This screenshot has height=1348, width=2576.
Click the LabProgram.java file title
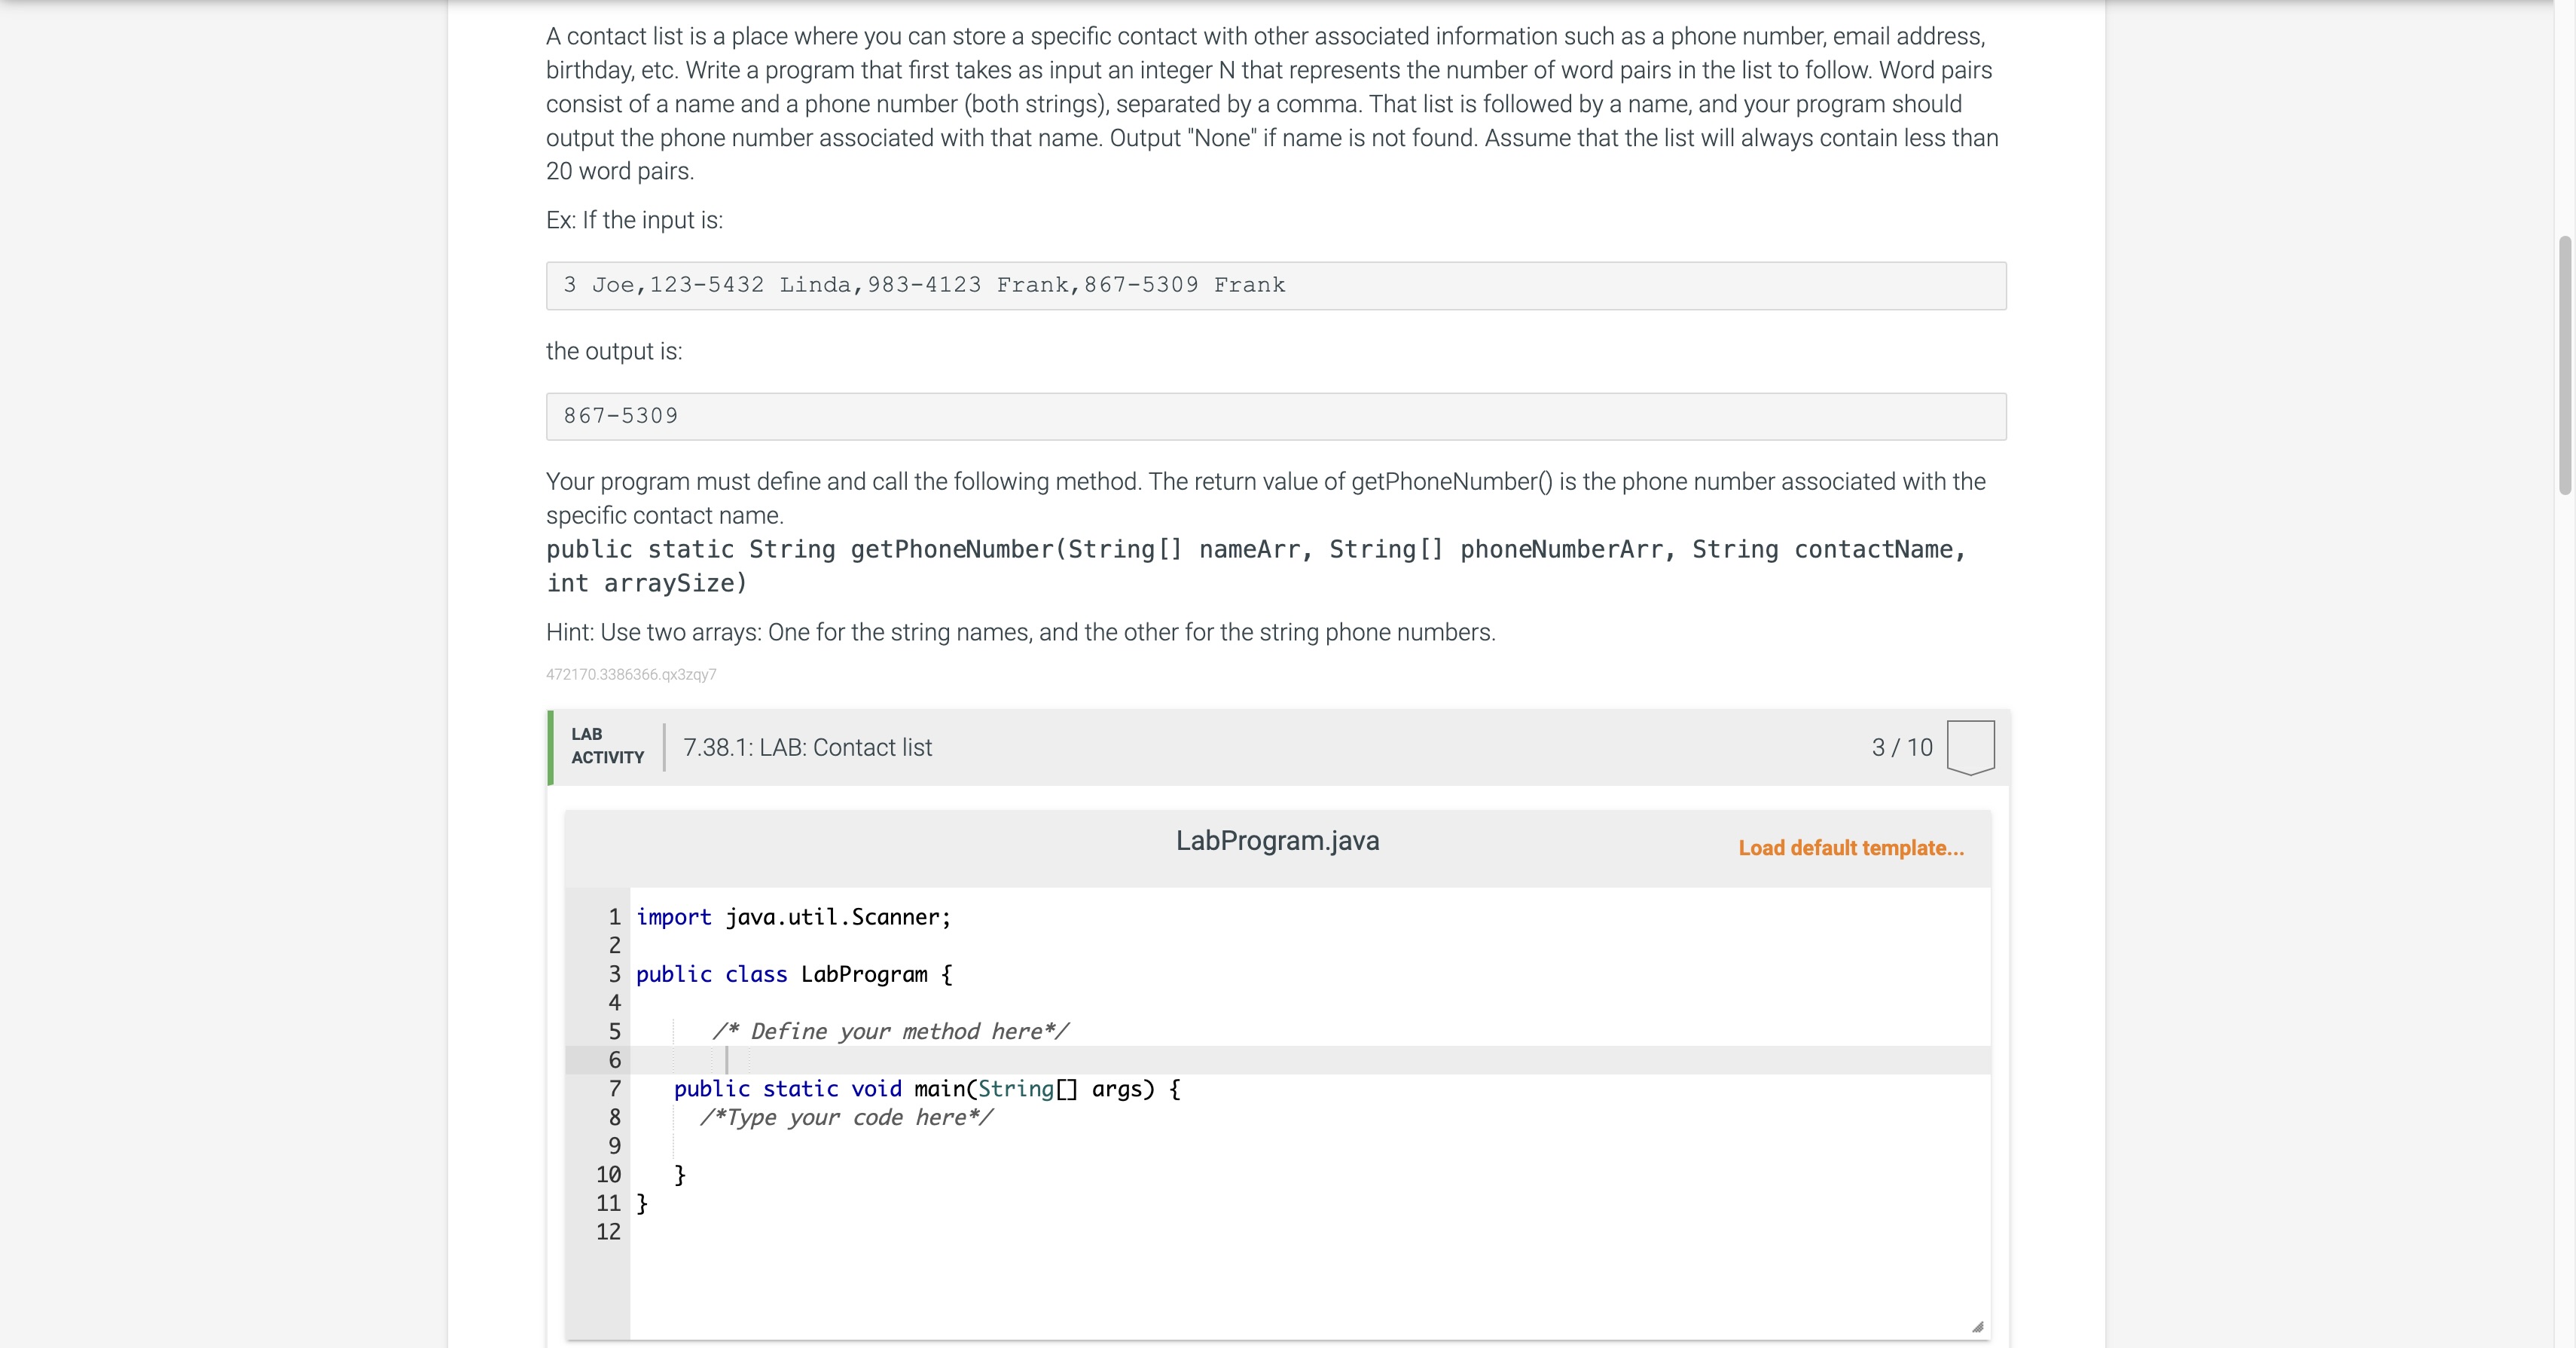tap(1277, 841)
